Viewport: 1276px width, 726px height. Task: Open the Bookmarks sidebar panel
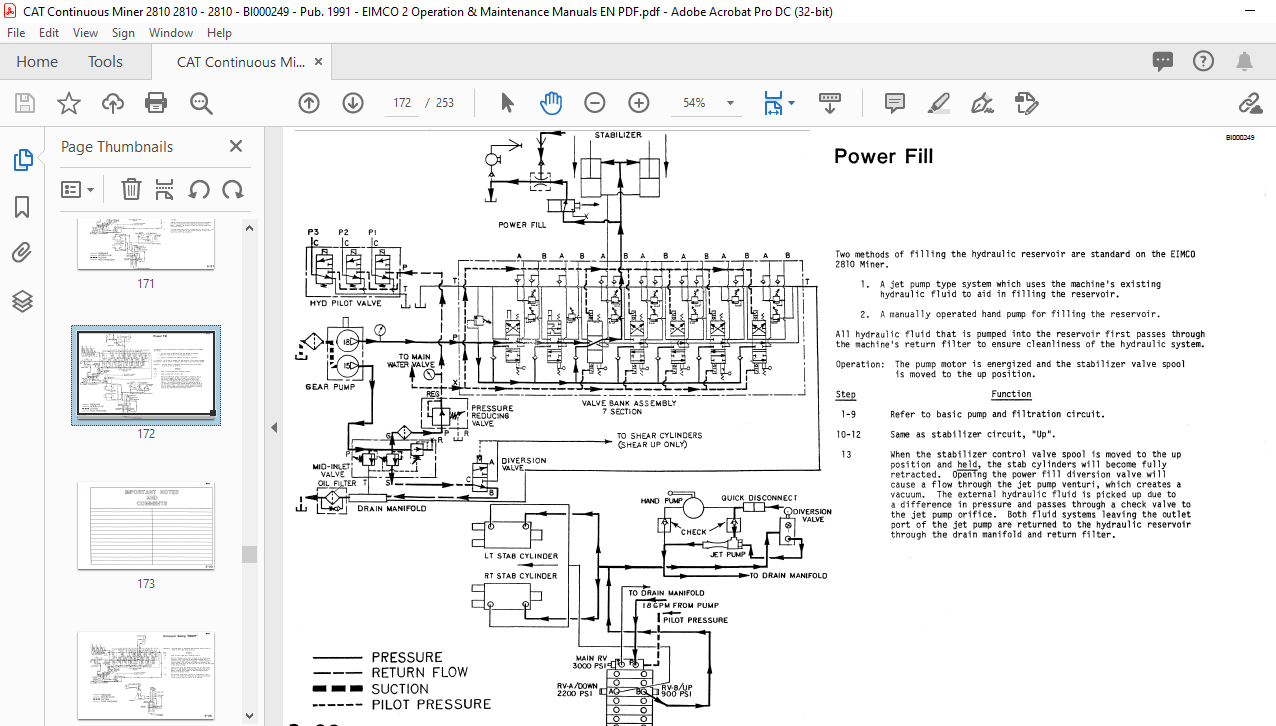22,207
